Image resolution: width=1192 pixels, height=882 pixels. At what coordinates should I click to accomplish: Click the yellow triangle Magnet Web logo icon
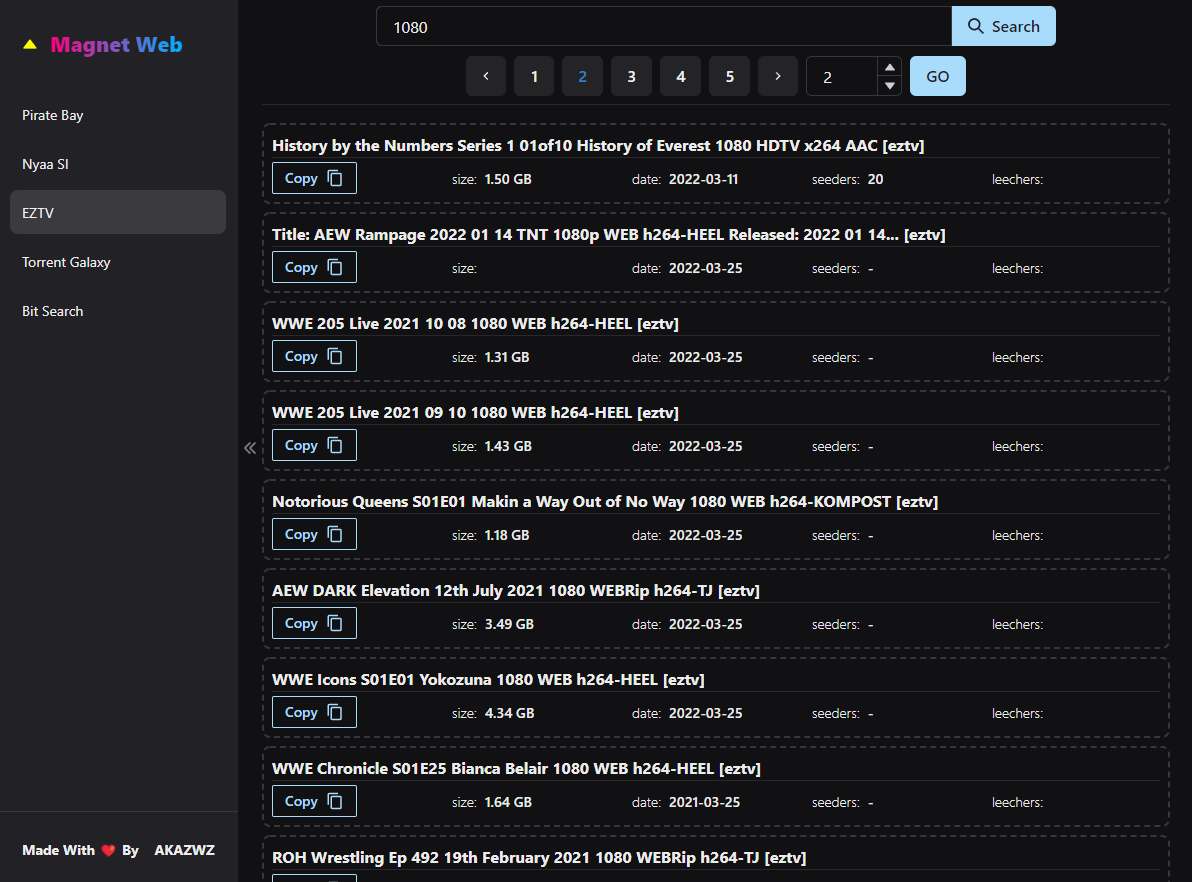click(30, 45)
